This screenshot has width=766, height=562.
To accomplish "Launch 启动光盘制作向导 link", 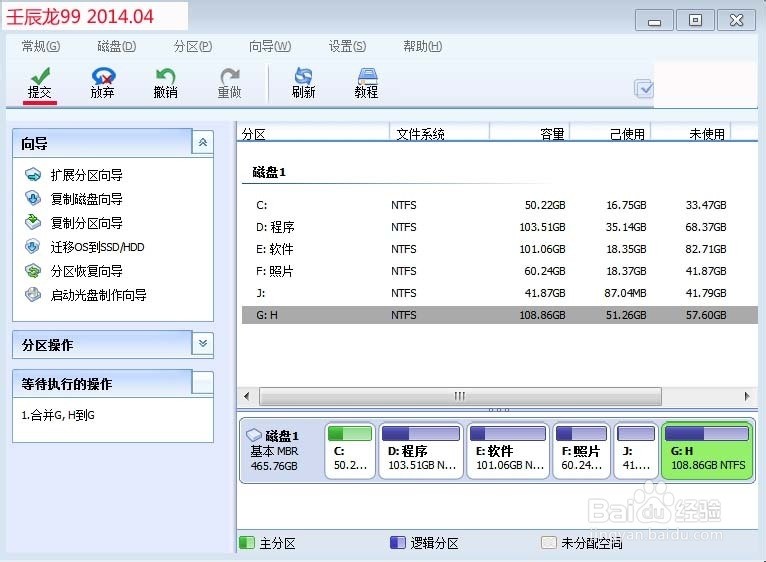I will [x=98, y=295].
